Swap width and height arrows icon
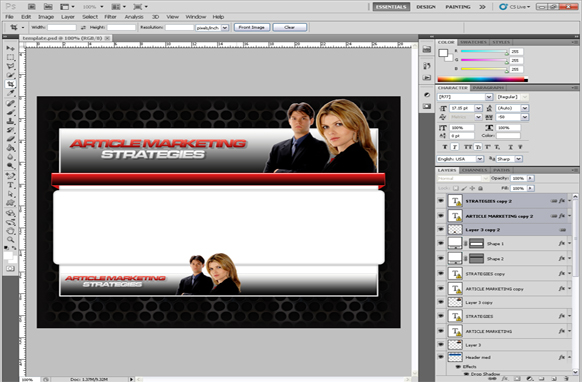Viewport: 582px width, 382px height. click(83, 27)
